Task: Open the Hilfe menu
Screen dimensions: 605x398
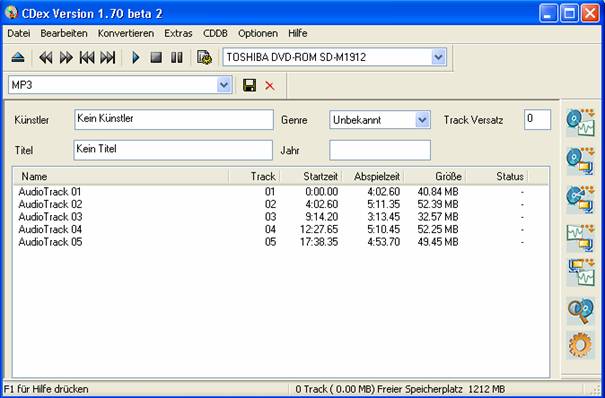Action: click(x=297, y=34)
